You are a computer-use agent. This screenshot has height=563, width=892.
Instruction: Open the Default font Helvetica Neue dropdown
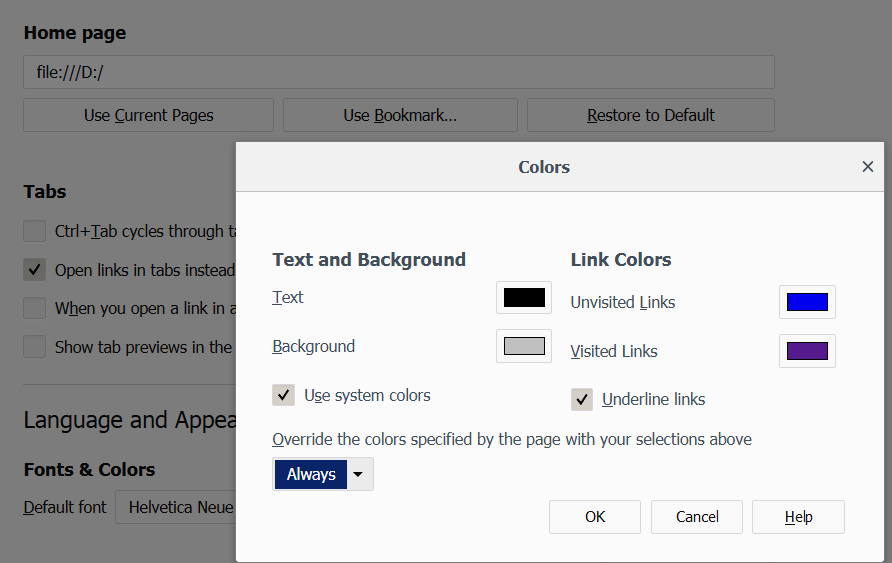pyautogui.click(x=176, y=507)
